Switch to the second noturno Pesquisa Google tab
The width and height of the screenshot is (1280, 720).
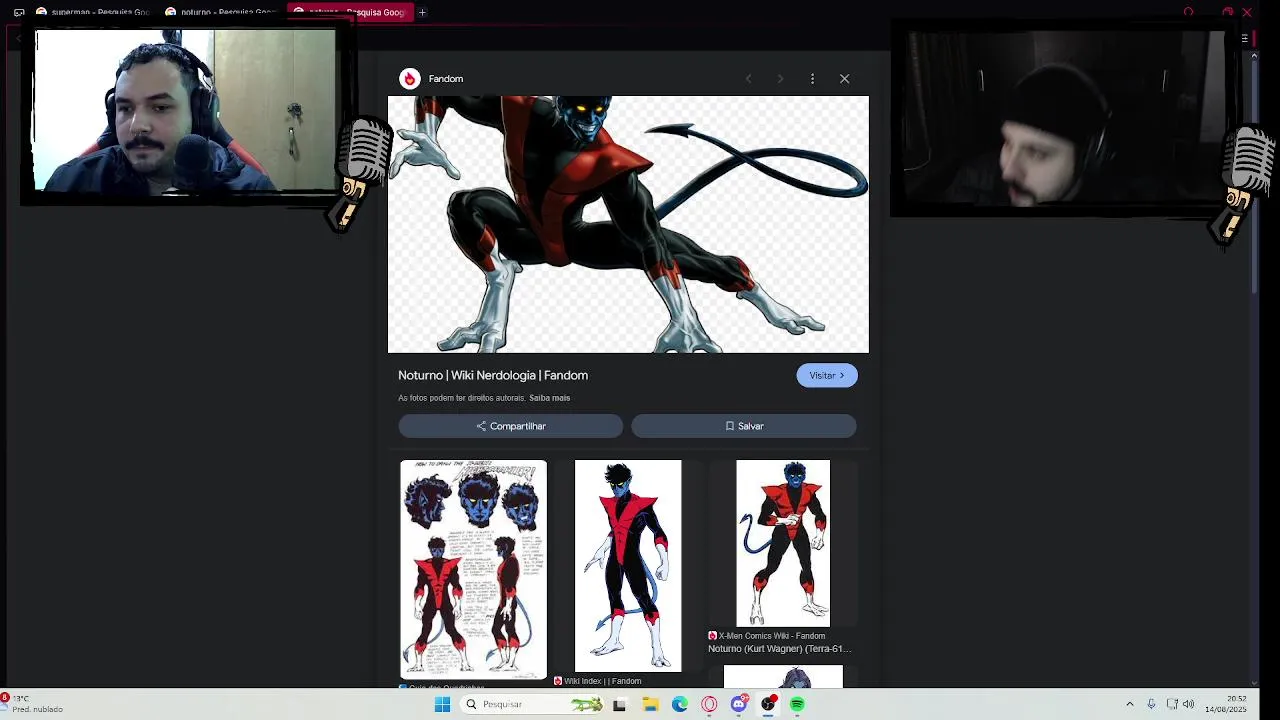pyautogui.click(x=221, y=12)
